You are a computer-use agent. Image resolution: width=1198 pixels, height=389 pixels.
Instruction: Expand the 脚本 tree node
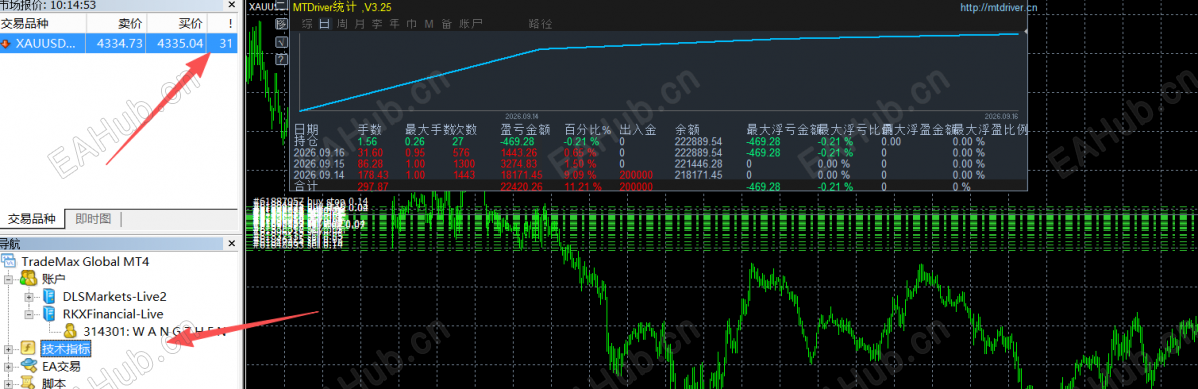[x=9, y=383]
